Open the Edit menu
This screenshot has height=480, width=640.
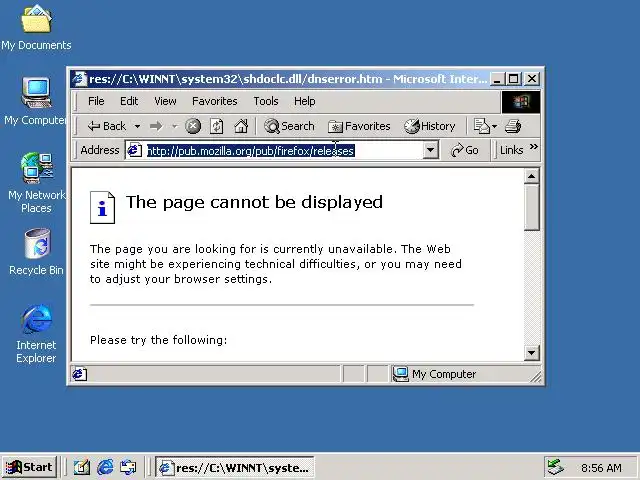pos(129,101)
